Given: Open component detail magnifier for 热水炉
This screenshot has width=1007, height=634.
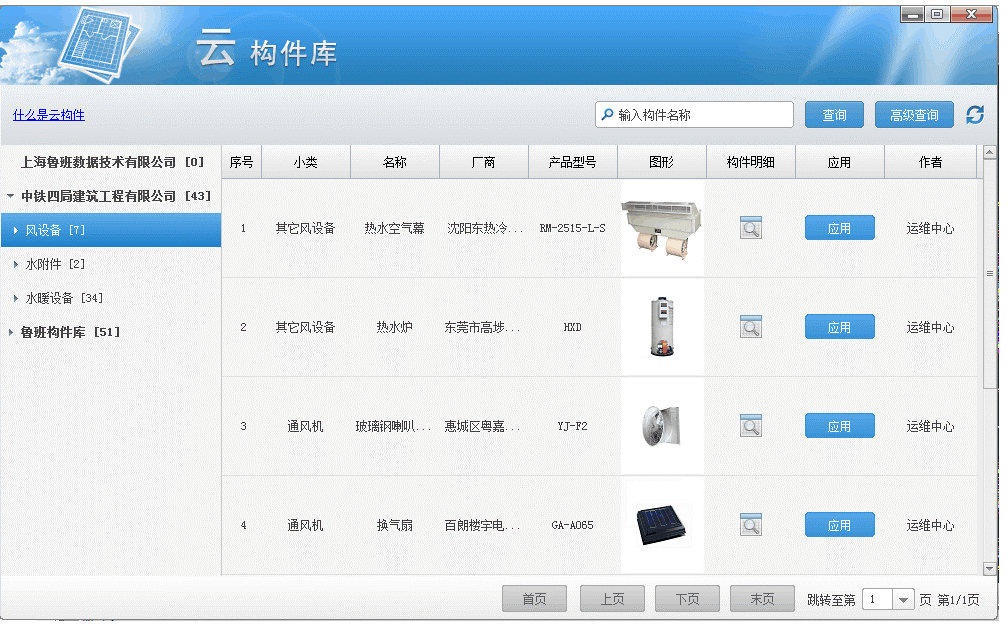Looking at the screenshot, I should pyautogui.click(x=750, y=327).
